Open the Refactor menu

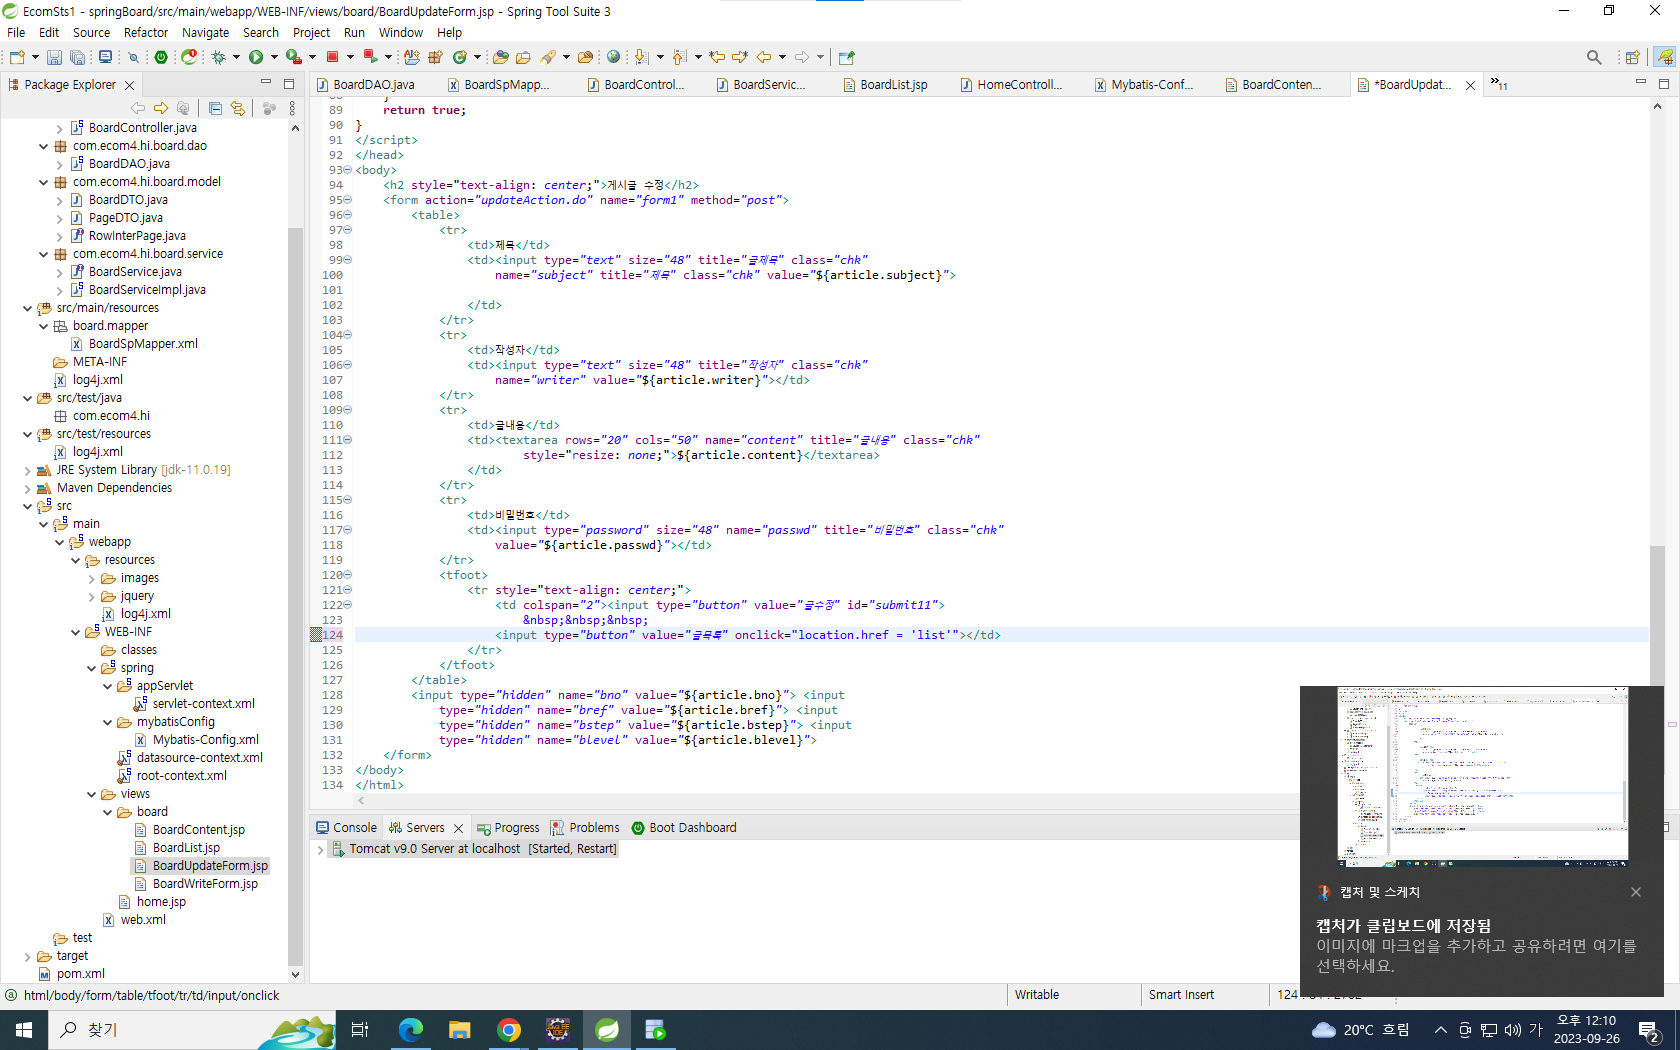(145, 32)
